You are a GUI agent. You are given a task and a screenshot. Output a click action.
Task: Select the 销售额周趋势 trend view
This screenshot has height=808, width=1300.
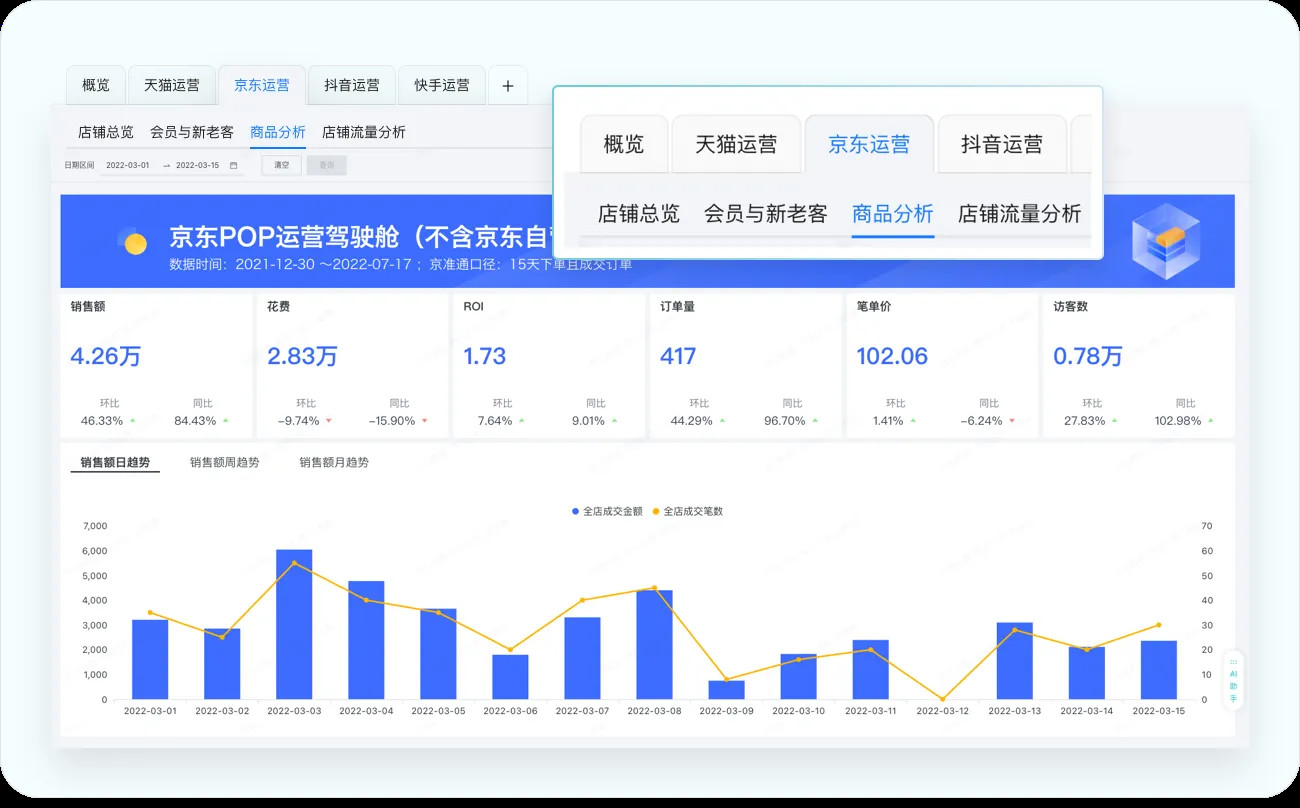(224, 463)
